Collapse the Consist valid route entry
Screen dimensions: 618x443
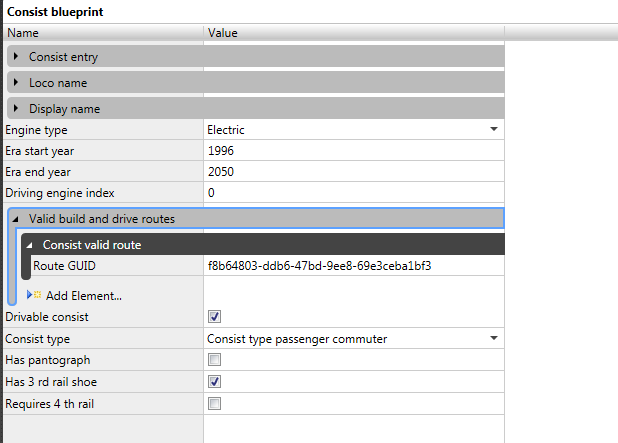pos(30,244)
